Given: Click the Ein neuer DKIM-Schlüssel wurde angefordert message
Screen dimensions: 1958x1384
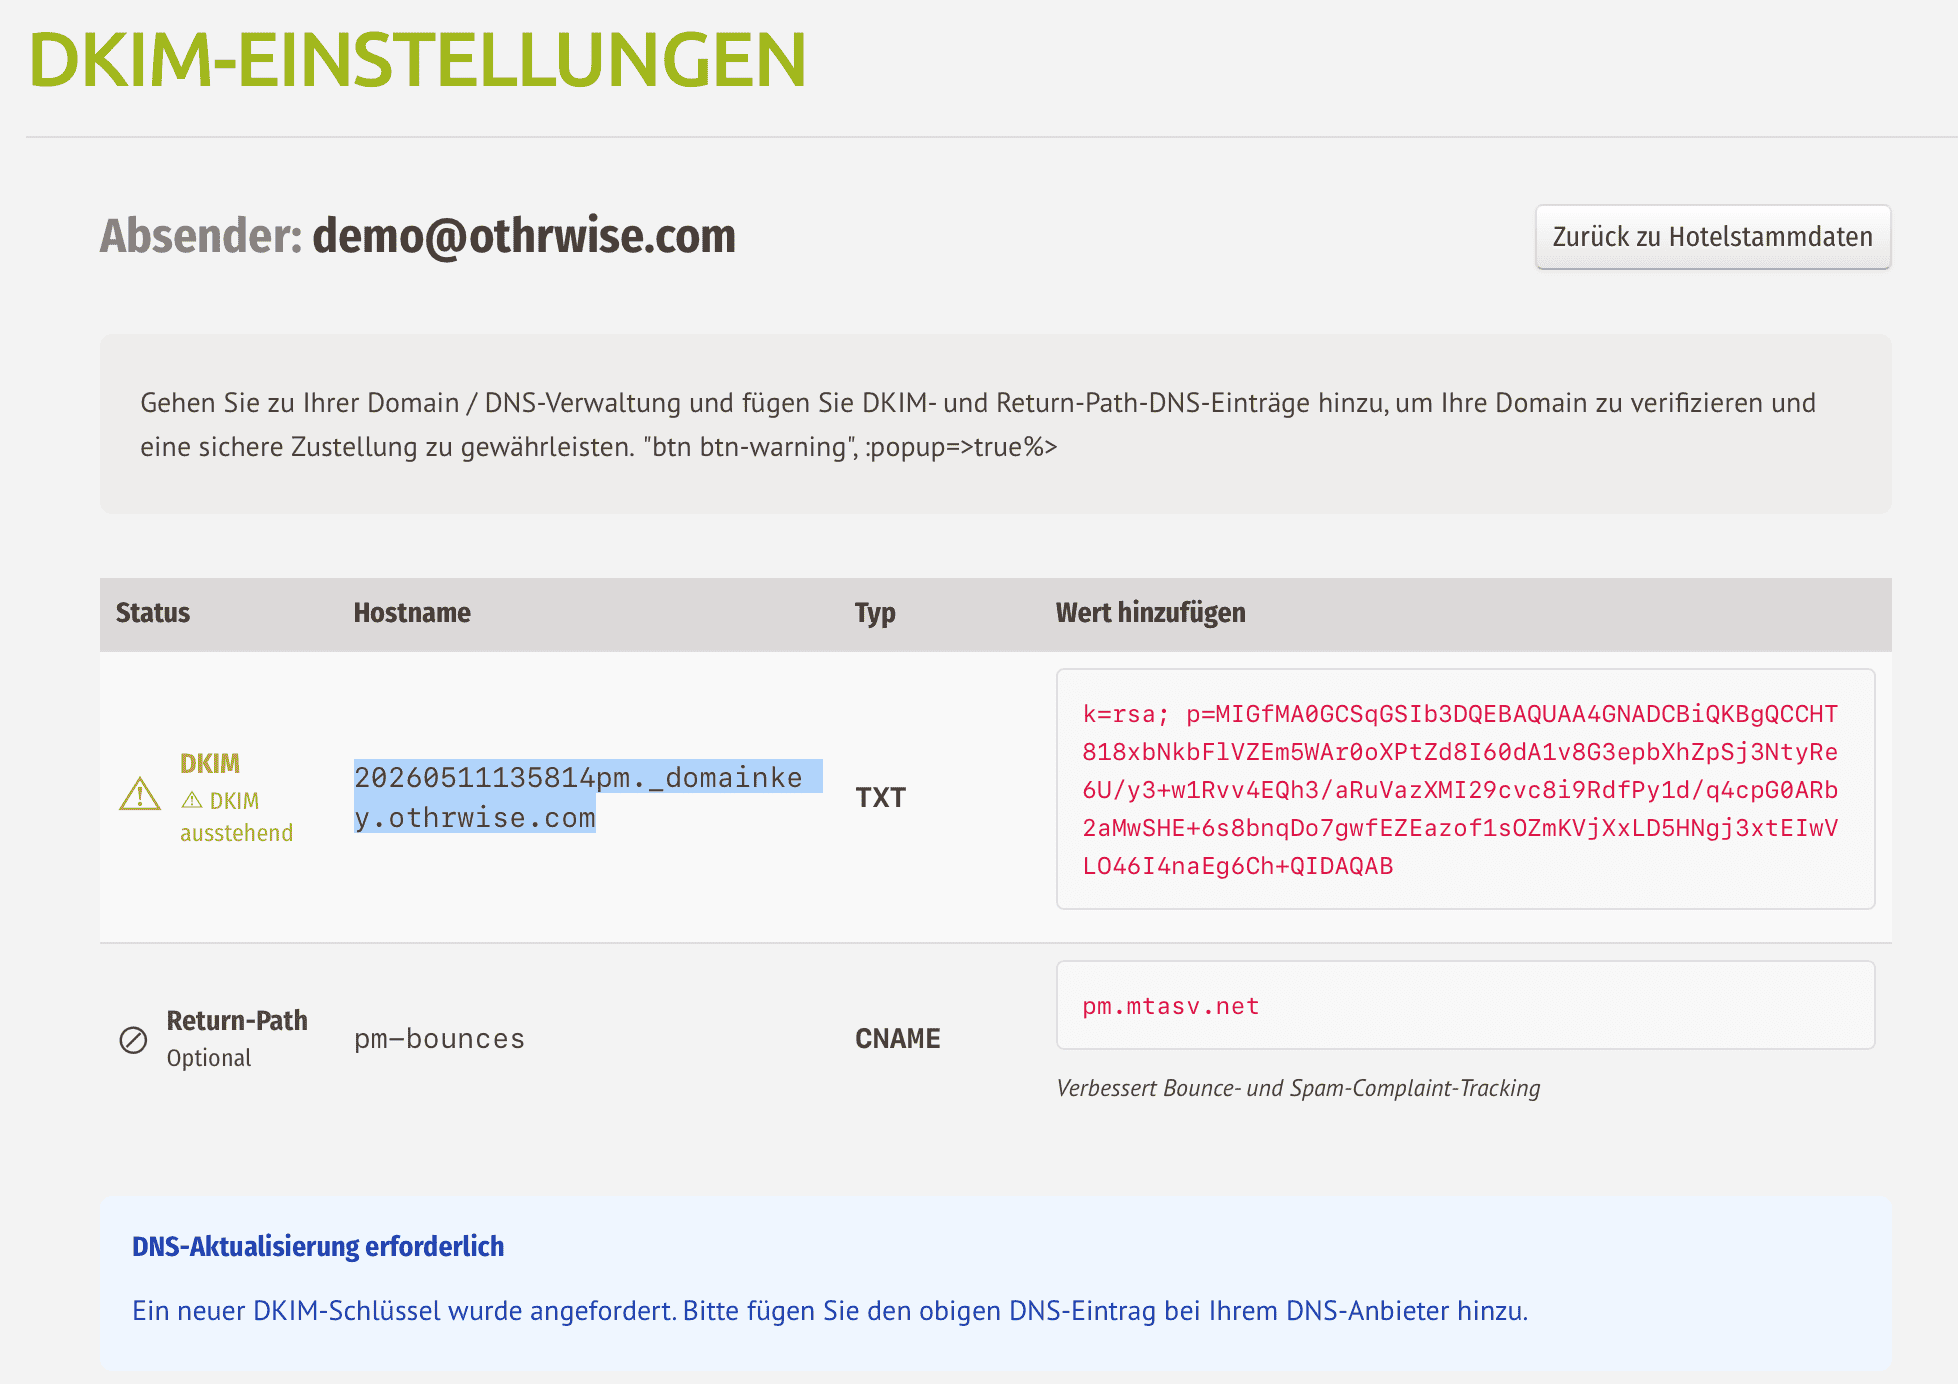Looking at the screenshot, I should 830,1311.
